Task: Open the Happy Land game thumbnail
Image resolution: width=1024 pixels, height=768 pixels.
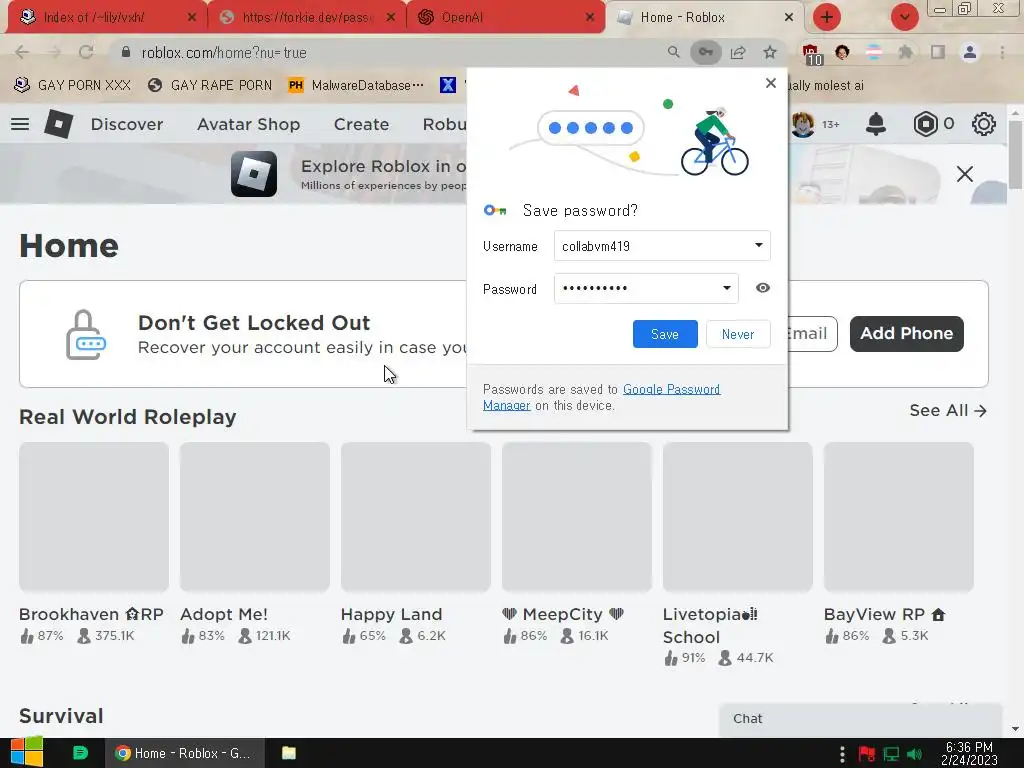Action: tap(416, 517)
